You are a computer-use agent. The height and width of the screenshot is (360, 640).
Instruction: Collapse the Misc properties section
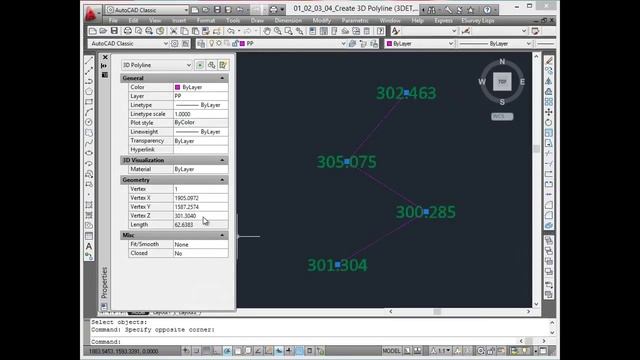[222, 236]
